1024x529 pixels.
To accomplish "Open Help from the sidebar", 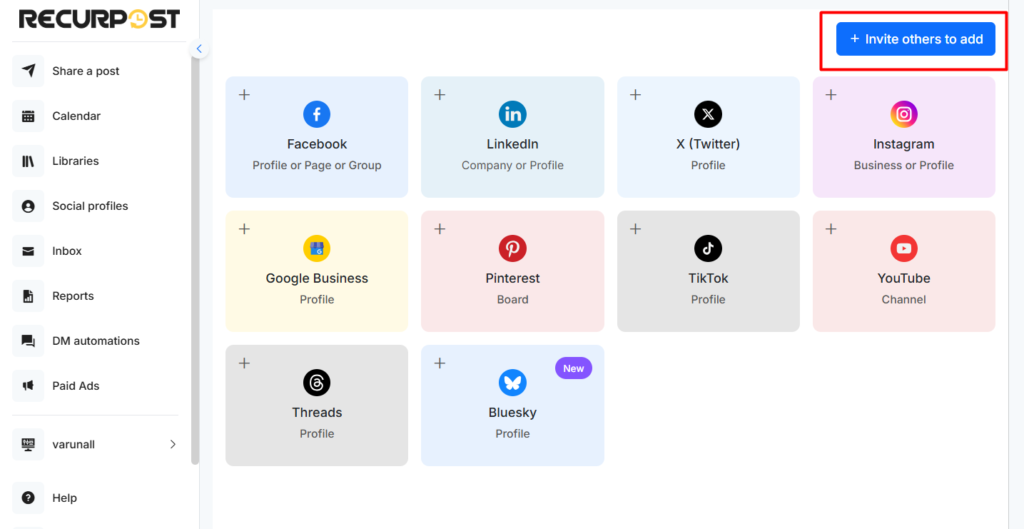I will click(64, 498).
